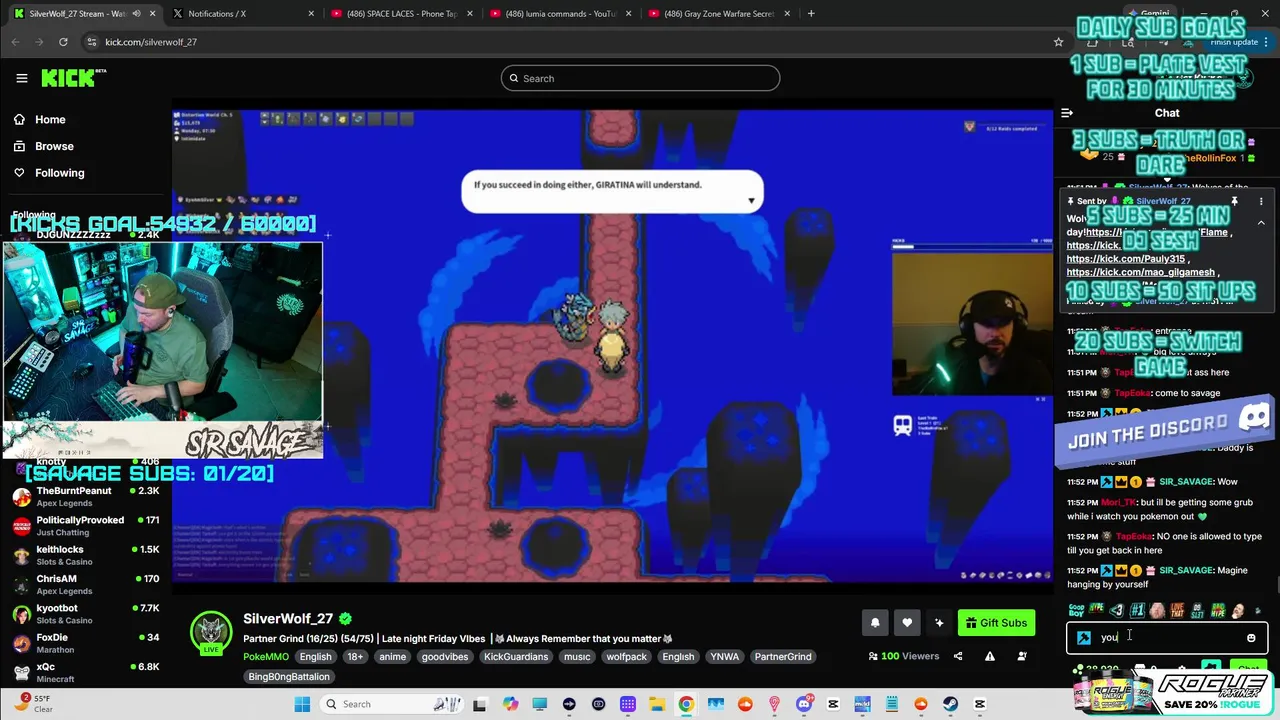
Task: Open PoliticallyProvoked followed channel
Action: [x=85, y=526]
